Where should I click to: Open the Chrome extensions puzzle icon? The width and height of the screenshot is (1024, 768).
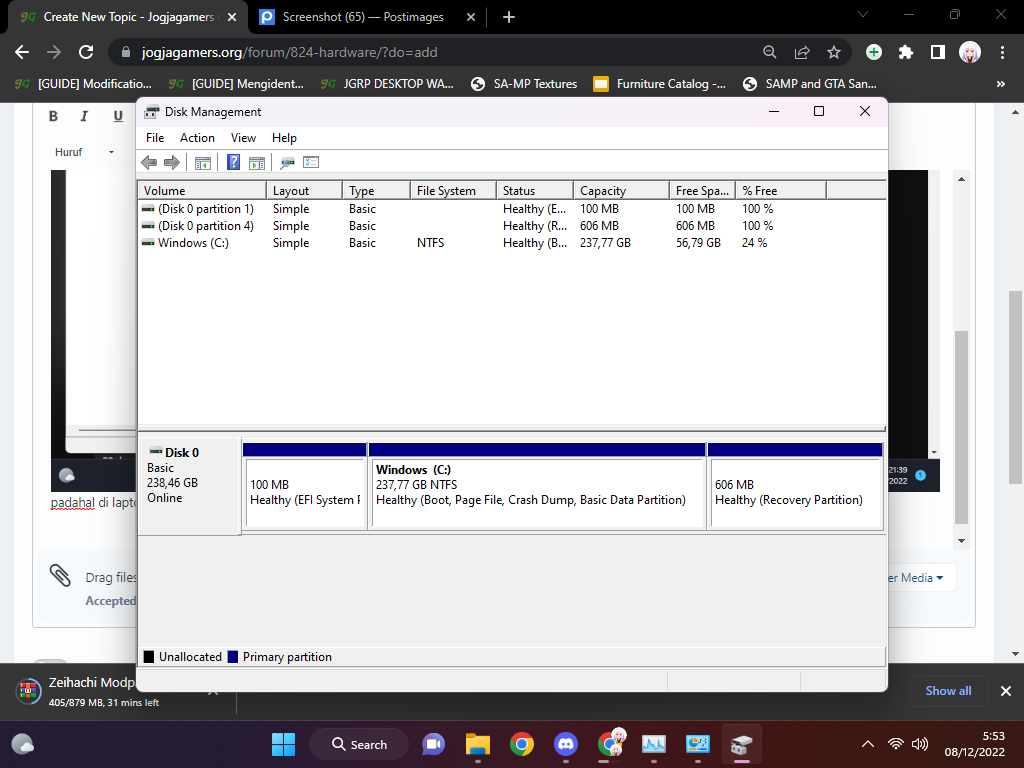906,52
